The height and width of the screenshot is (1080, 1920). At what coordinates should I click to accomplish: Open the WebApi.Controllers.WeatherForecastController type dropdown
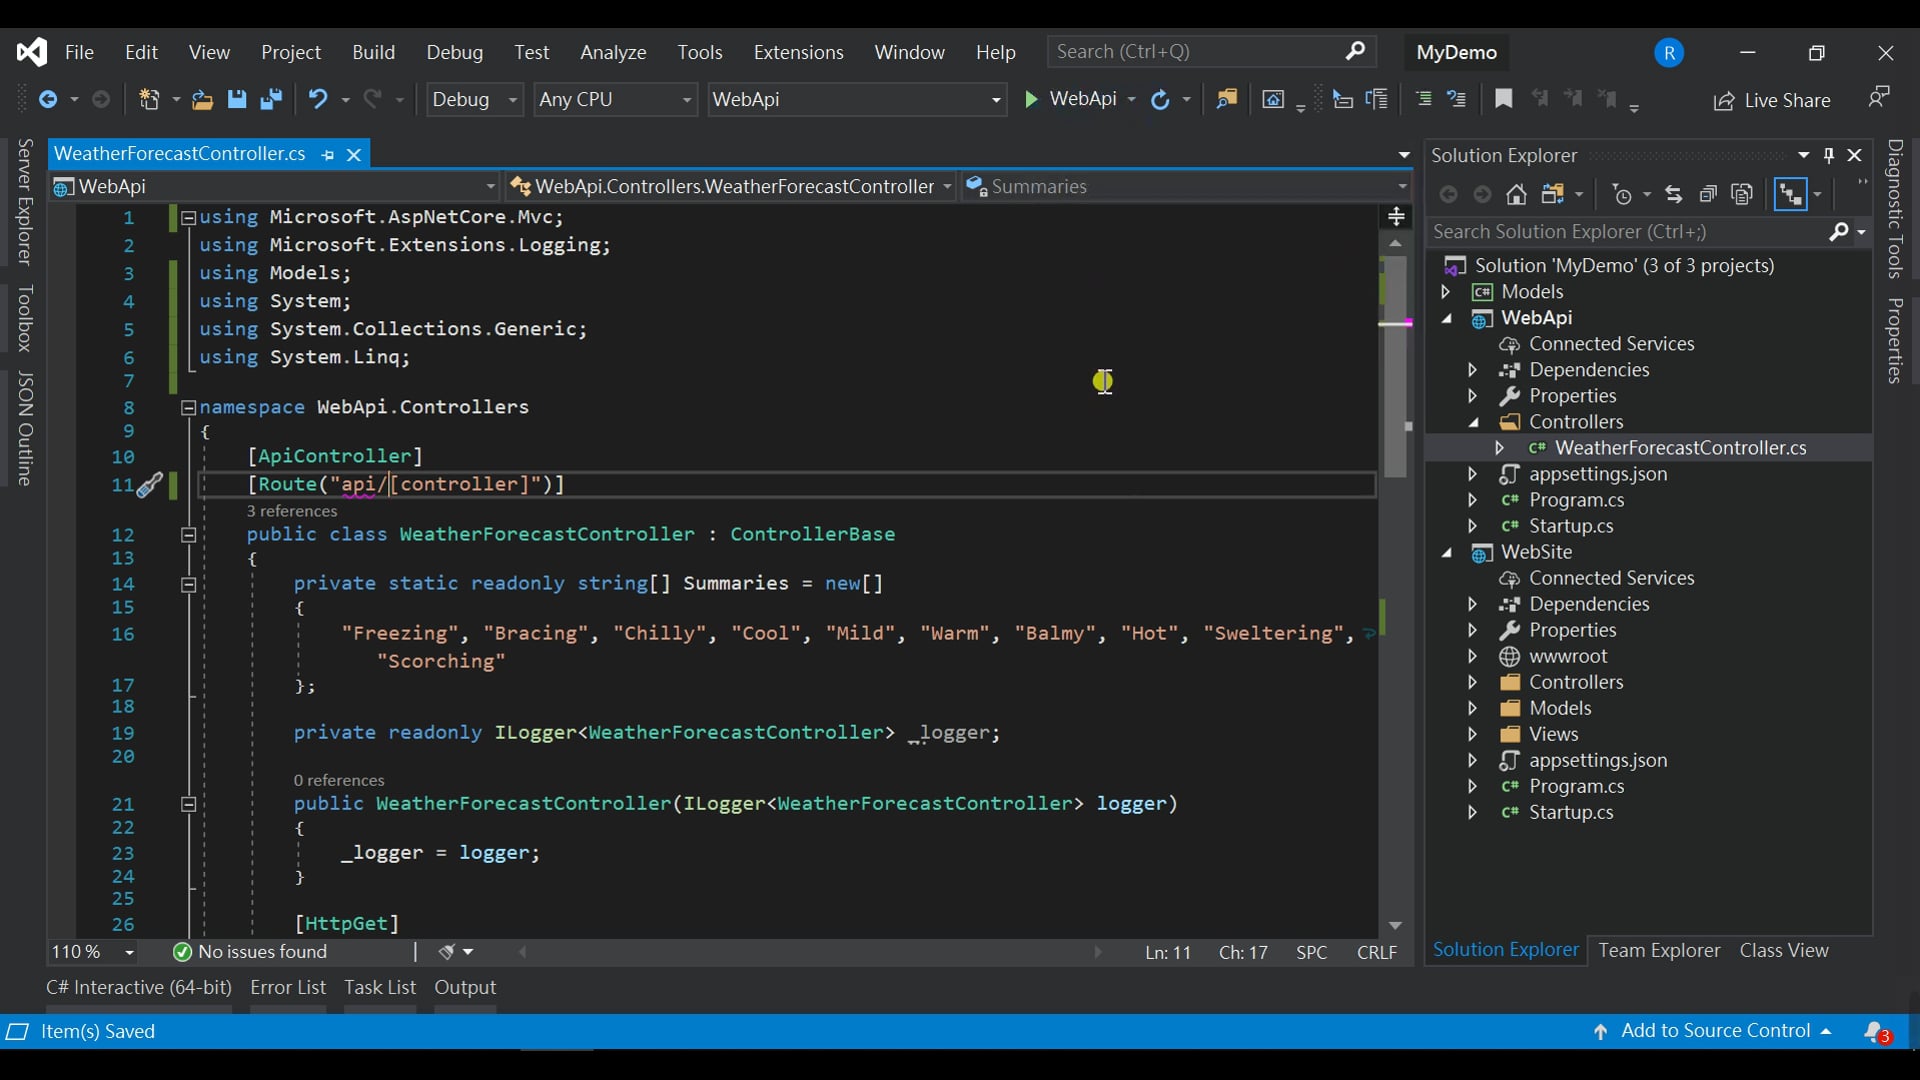pyautogui.click(x=731, y=187)
